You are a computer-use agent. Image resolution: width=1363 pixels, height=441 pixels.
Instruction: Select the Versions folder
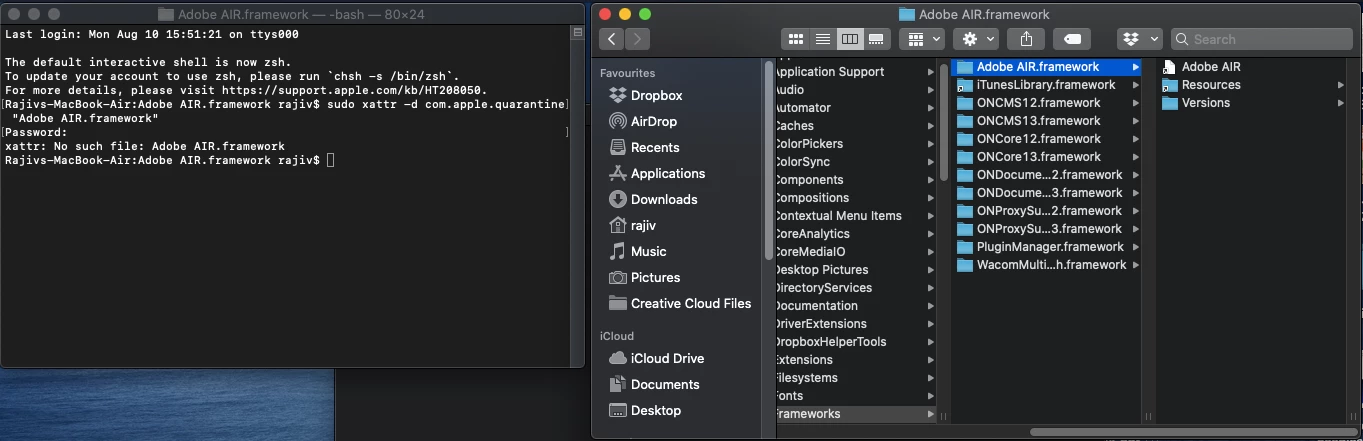tap(1254, 103)
